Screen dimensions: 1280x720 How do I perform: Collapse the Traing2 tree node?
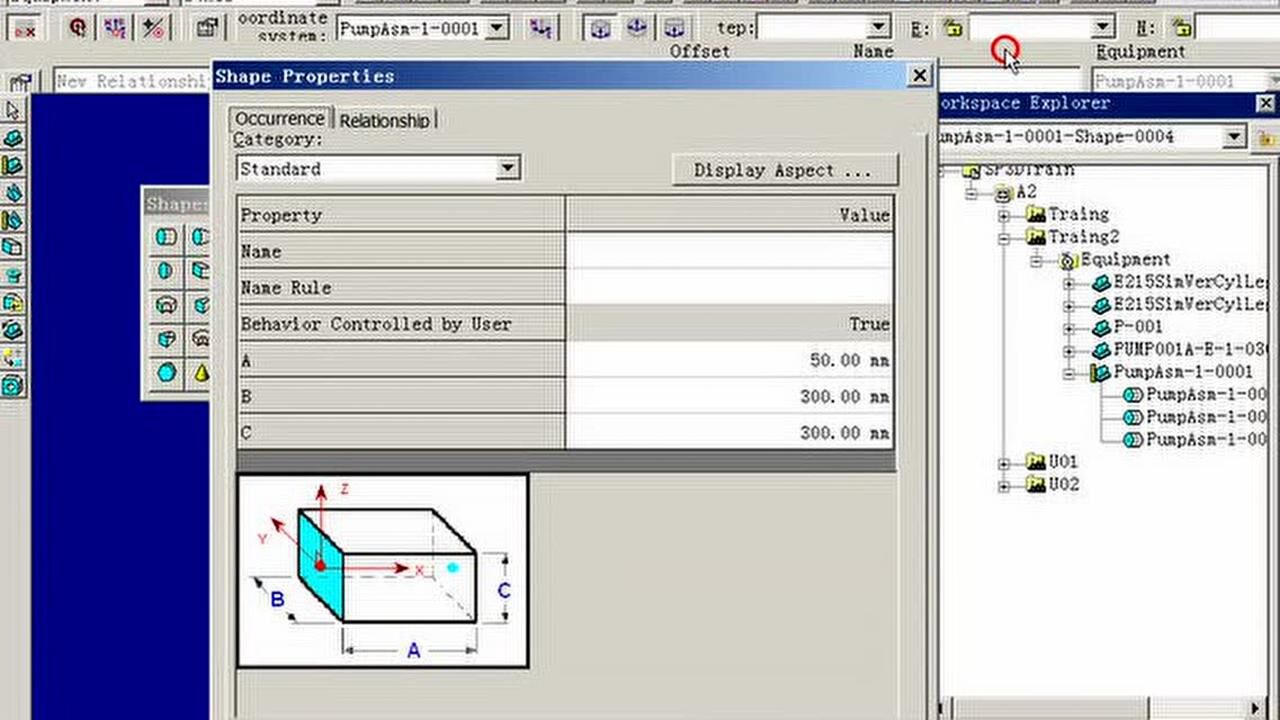pyautogui.click(x=1004, y=238)
